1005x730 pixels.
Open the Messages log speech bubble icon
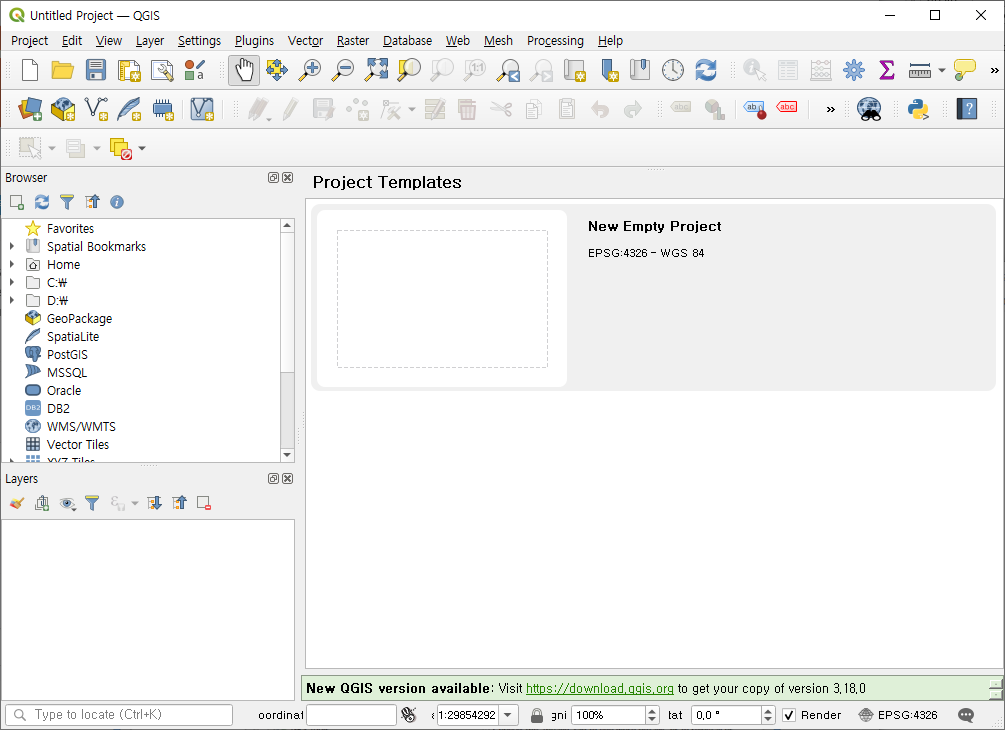pyautogui.click(x=966, y=715)
